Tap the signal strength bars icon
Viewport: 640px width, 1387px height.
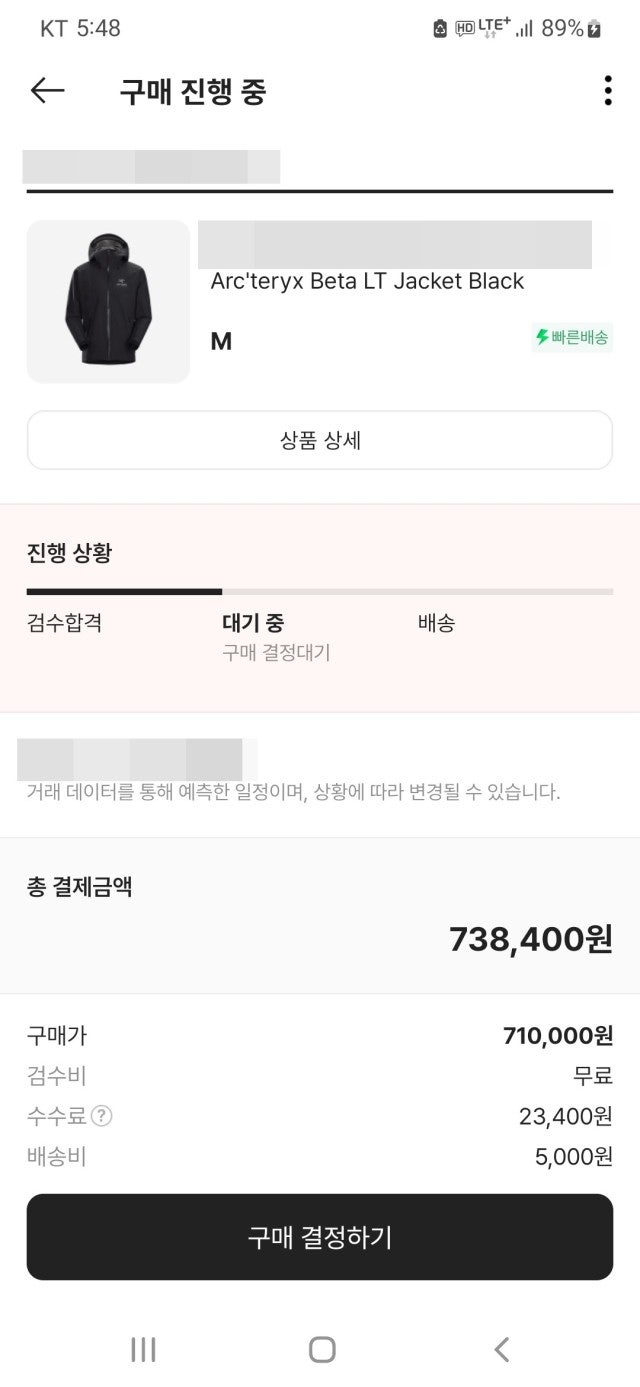click(x=526, y=30)
